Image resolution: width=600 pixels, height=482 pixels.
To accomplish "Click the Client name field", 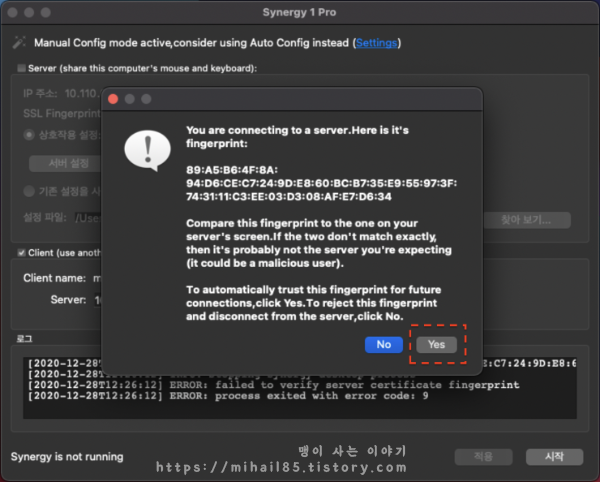I will pyautogui.click(x=98, y=278).
